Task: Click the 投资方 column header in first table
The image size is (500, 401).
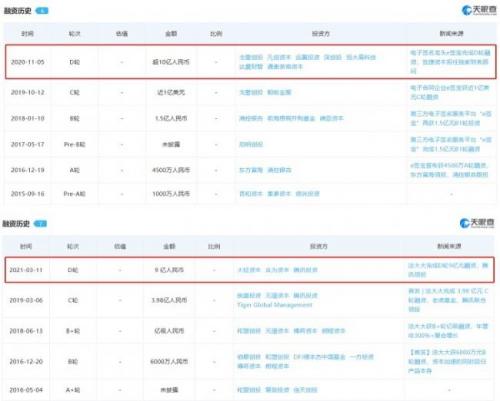Action: (x=321, y=34)
